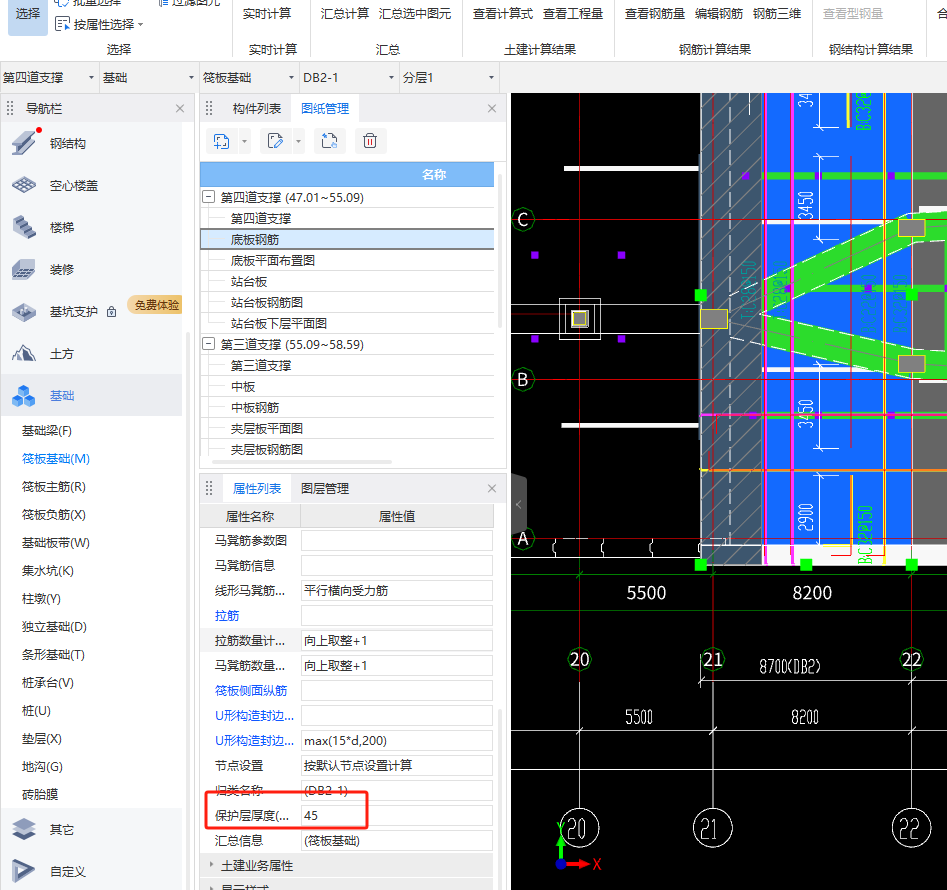Click the add drawing icon
The image size is (947, 890).
222,141
